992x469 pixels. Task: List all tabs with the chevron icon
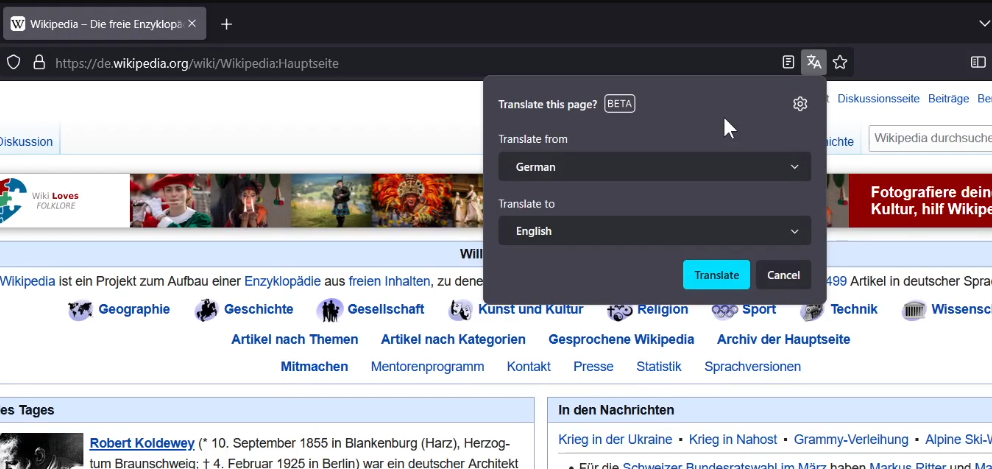pos(984,24)
